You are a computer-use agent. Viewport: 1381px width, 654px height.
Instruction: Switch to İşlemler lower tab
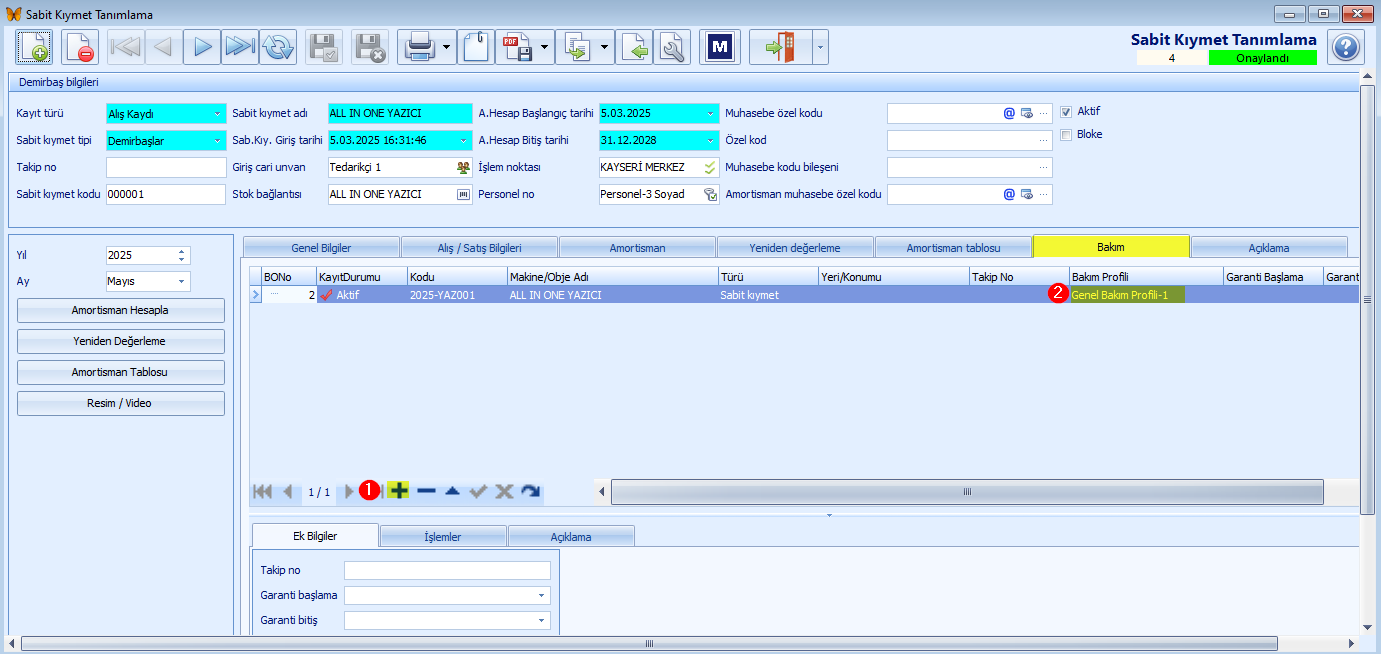point(443,536)
